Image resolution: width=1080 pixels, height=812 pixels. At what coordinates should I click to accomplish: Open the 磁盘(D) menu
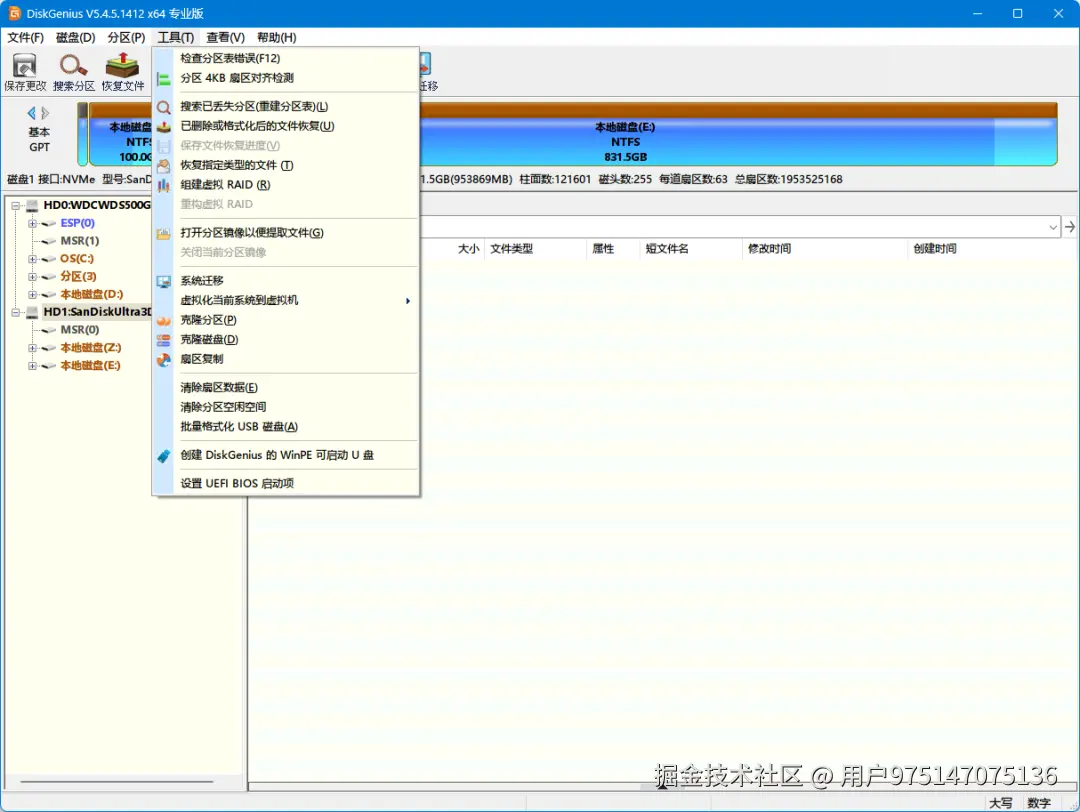pyautogui.click(x=76, y=37)
